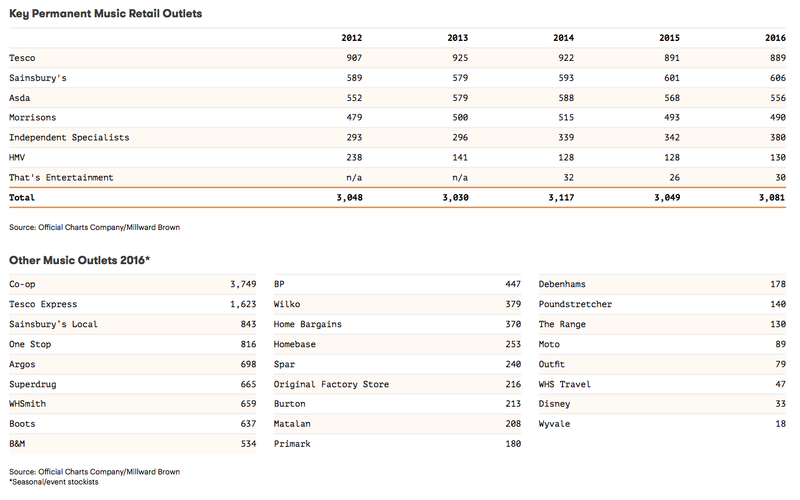This screenshot has height=500, width=800.
Task: Click the Spar outlet name
Action: (284, 365)
